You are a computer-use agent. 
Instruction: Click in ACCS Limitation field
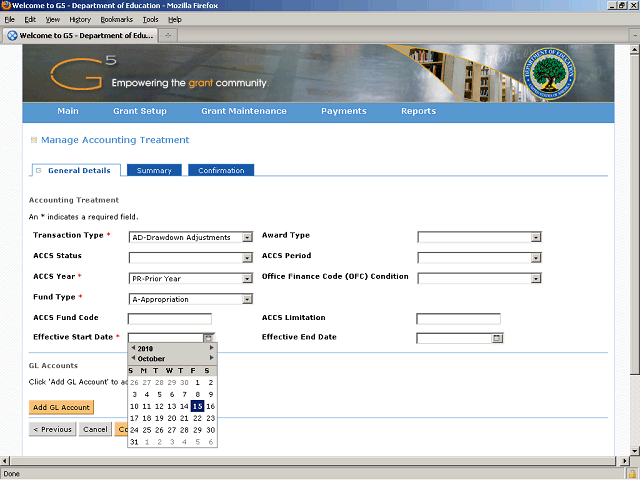[458, 319]
